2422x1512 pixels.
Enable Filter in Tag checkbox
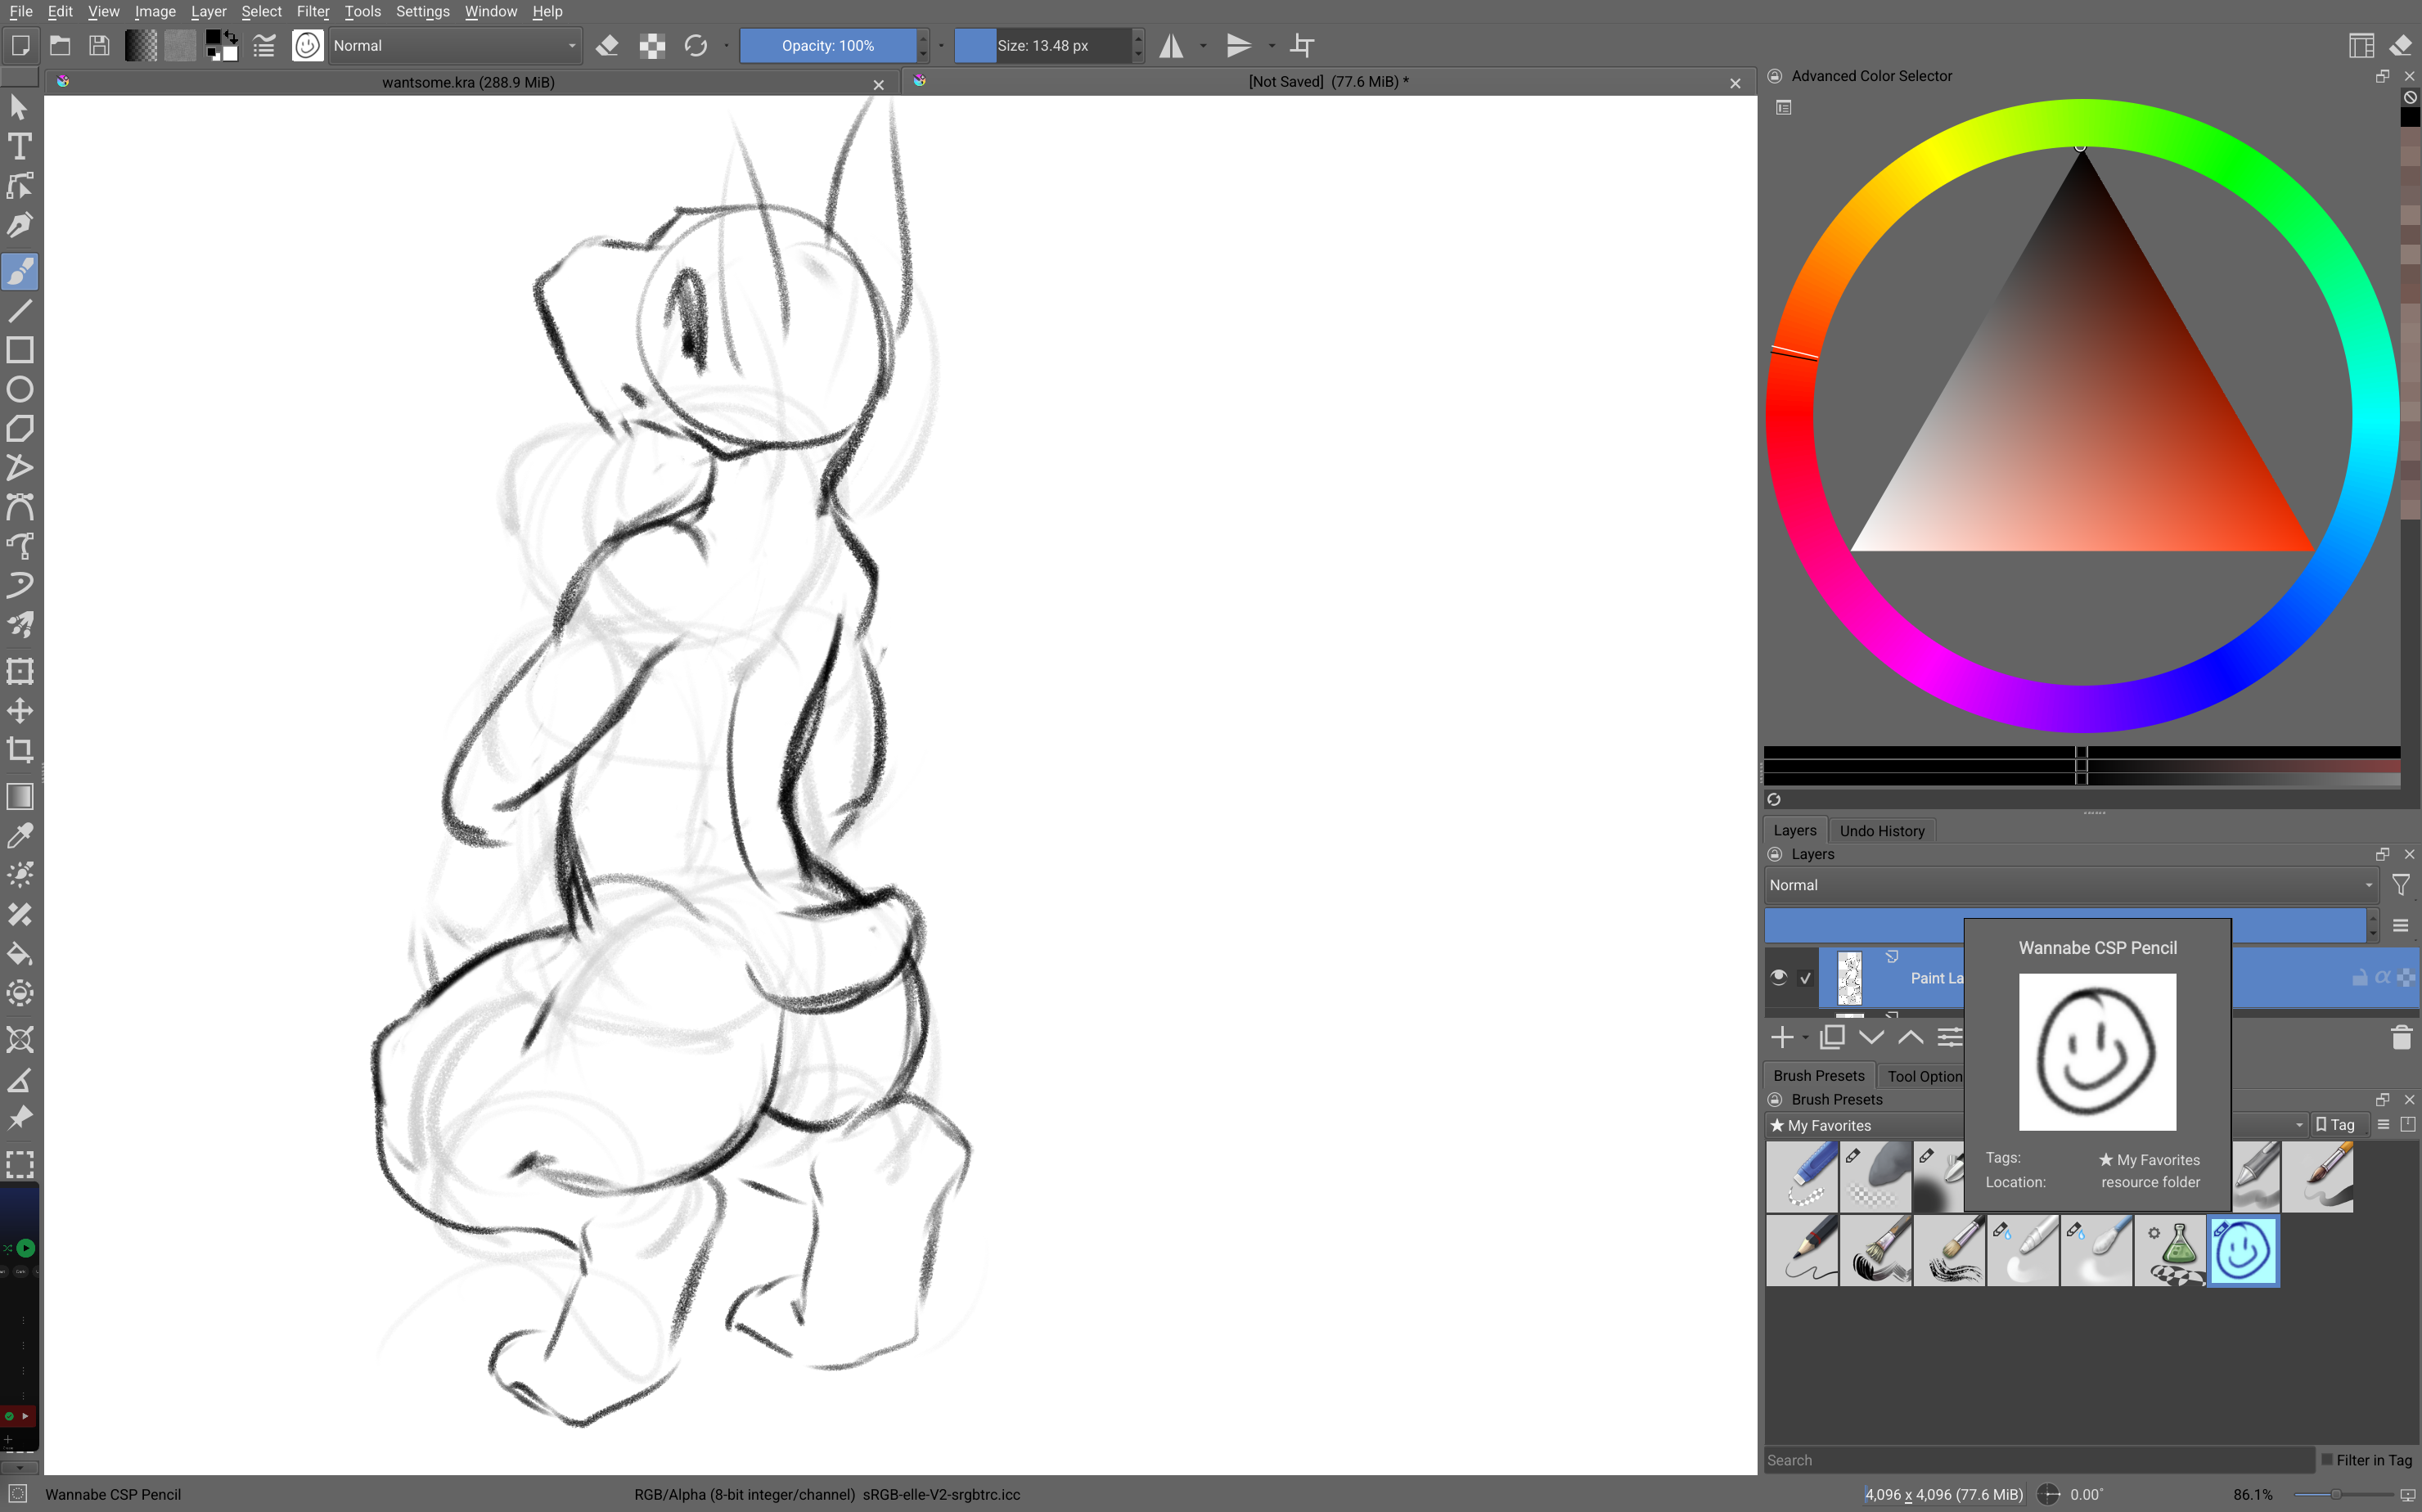click(2328, 1460)
